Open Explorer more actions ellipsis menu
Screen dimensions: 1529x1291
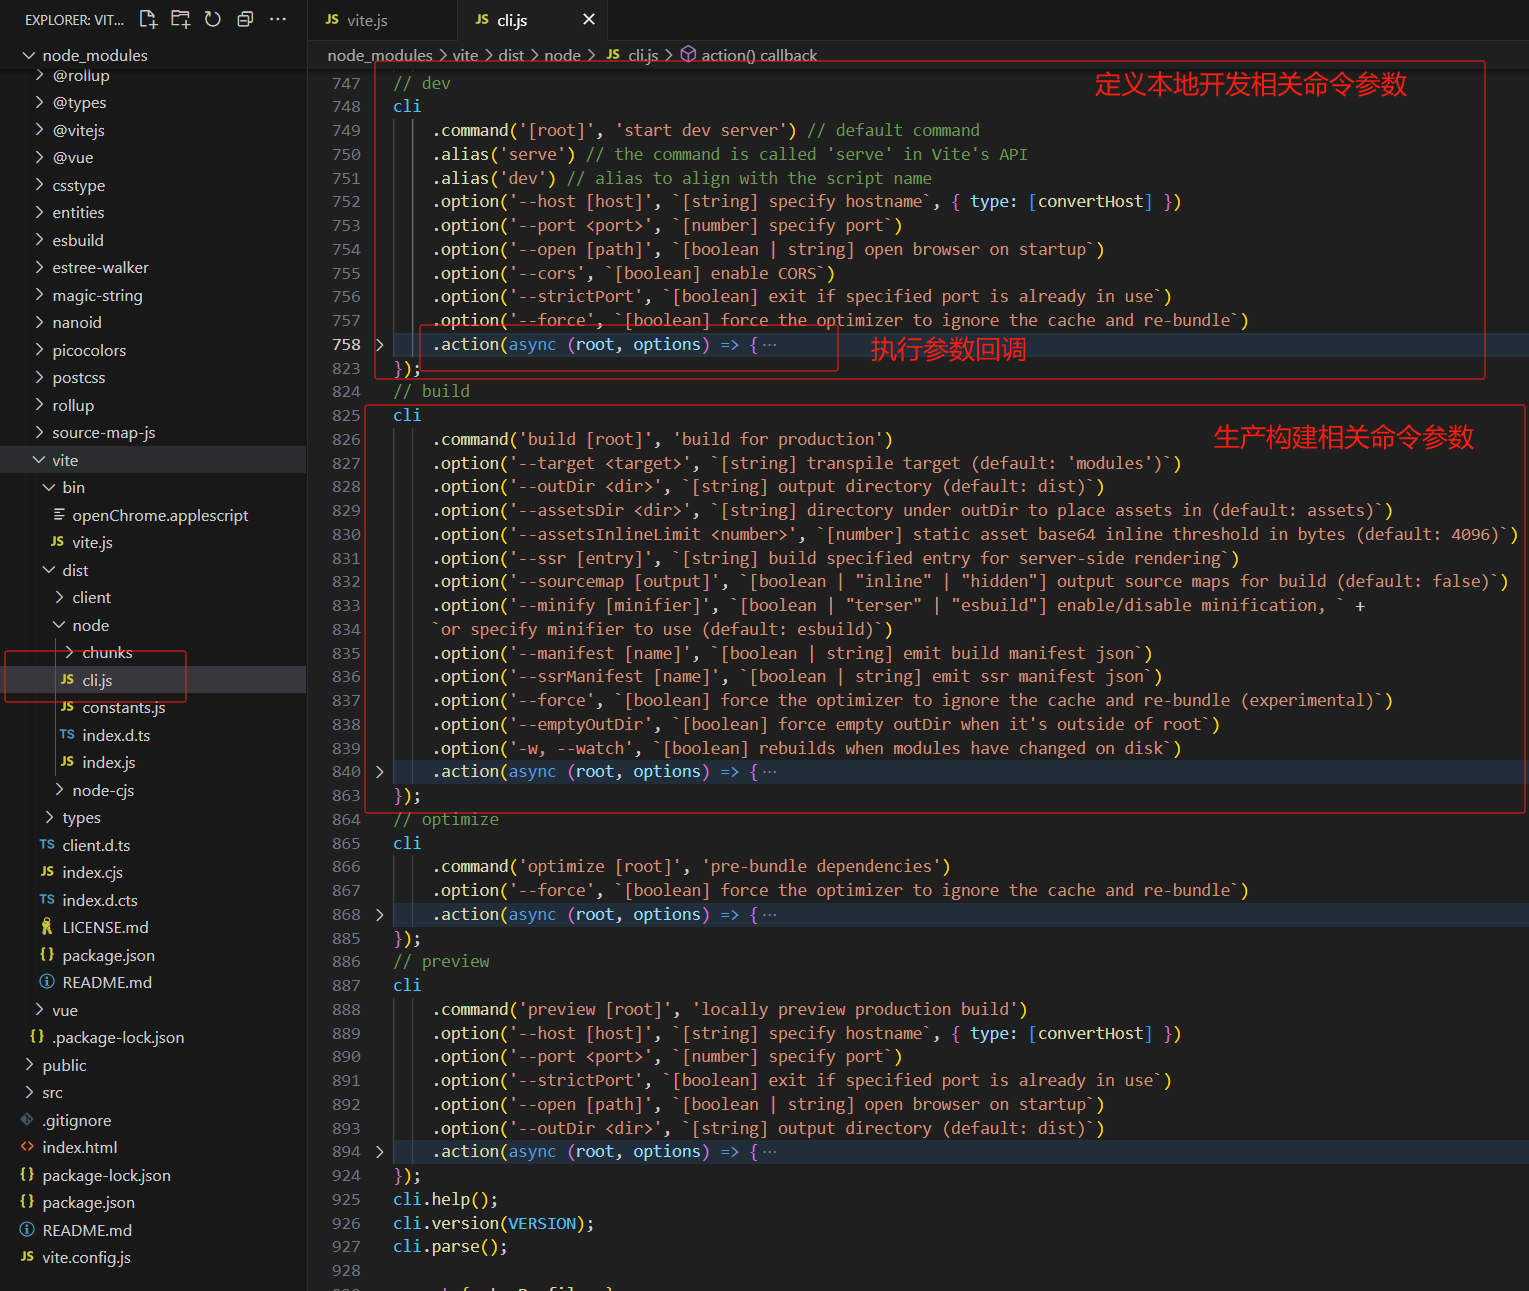[x=278, y=19]
